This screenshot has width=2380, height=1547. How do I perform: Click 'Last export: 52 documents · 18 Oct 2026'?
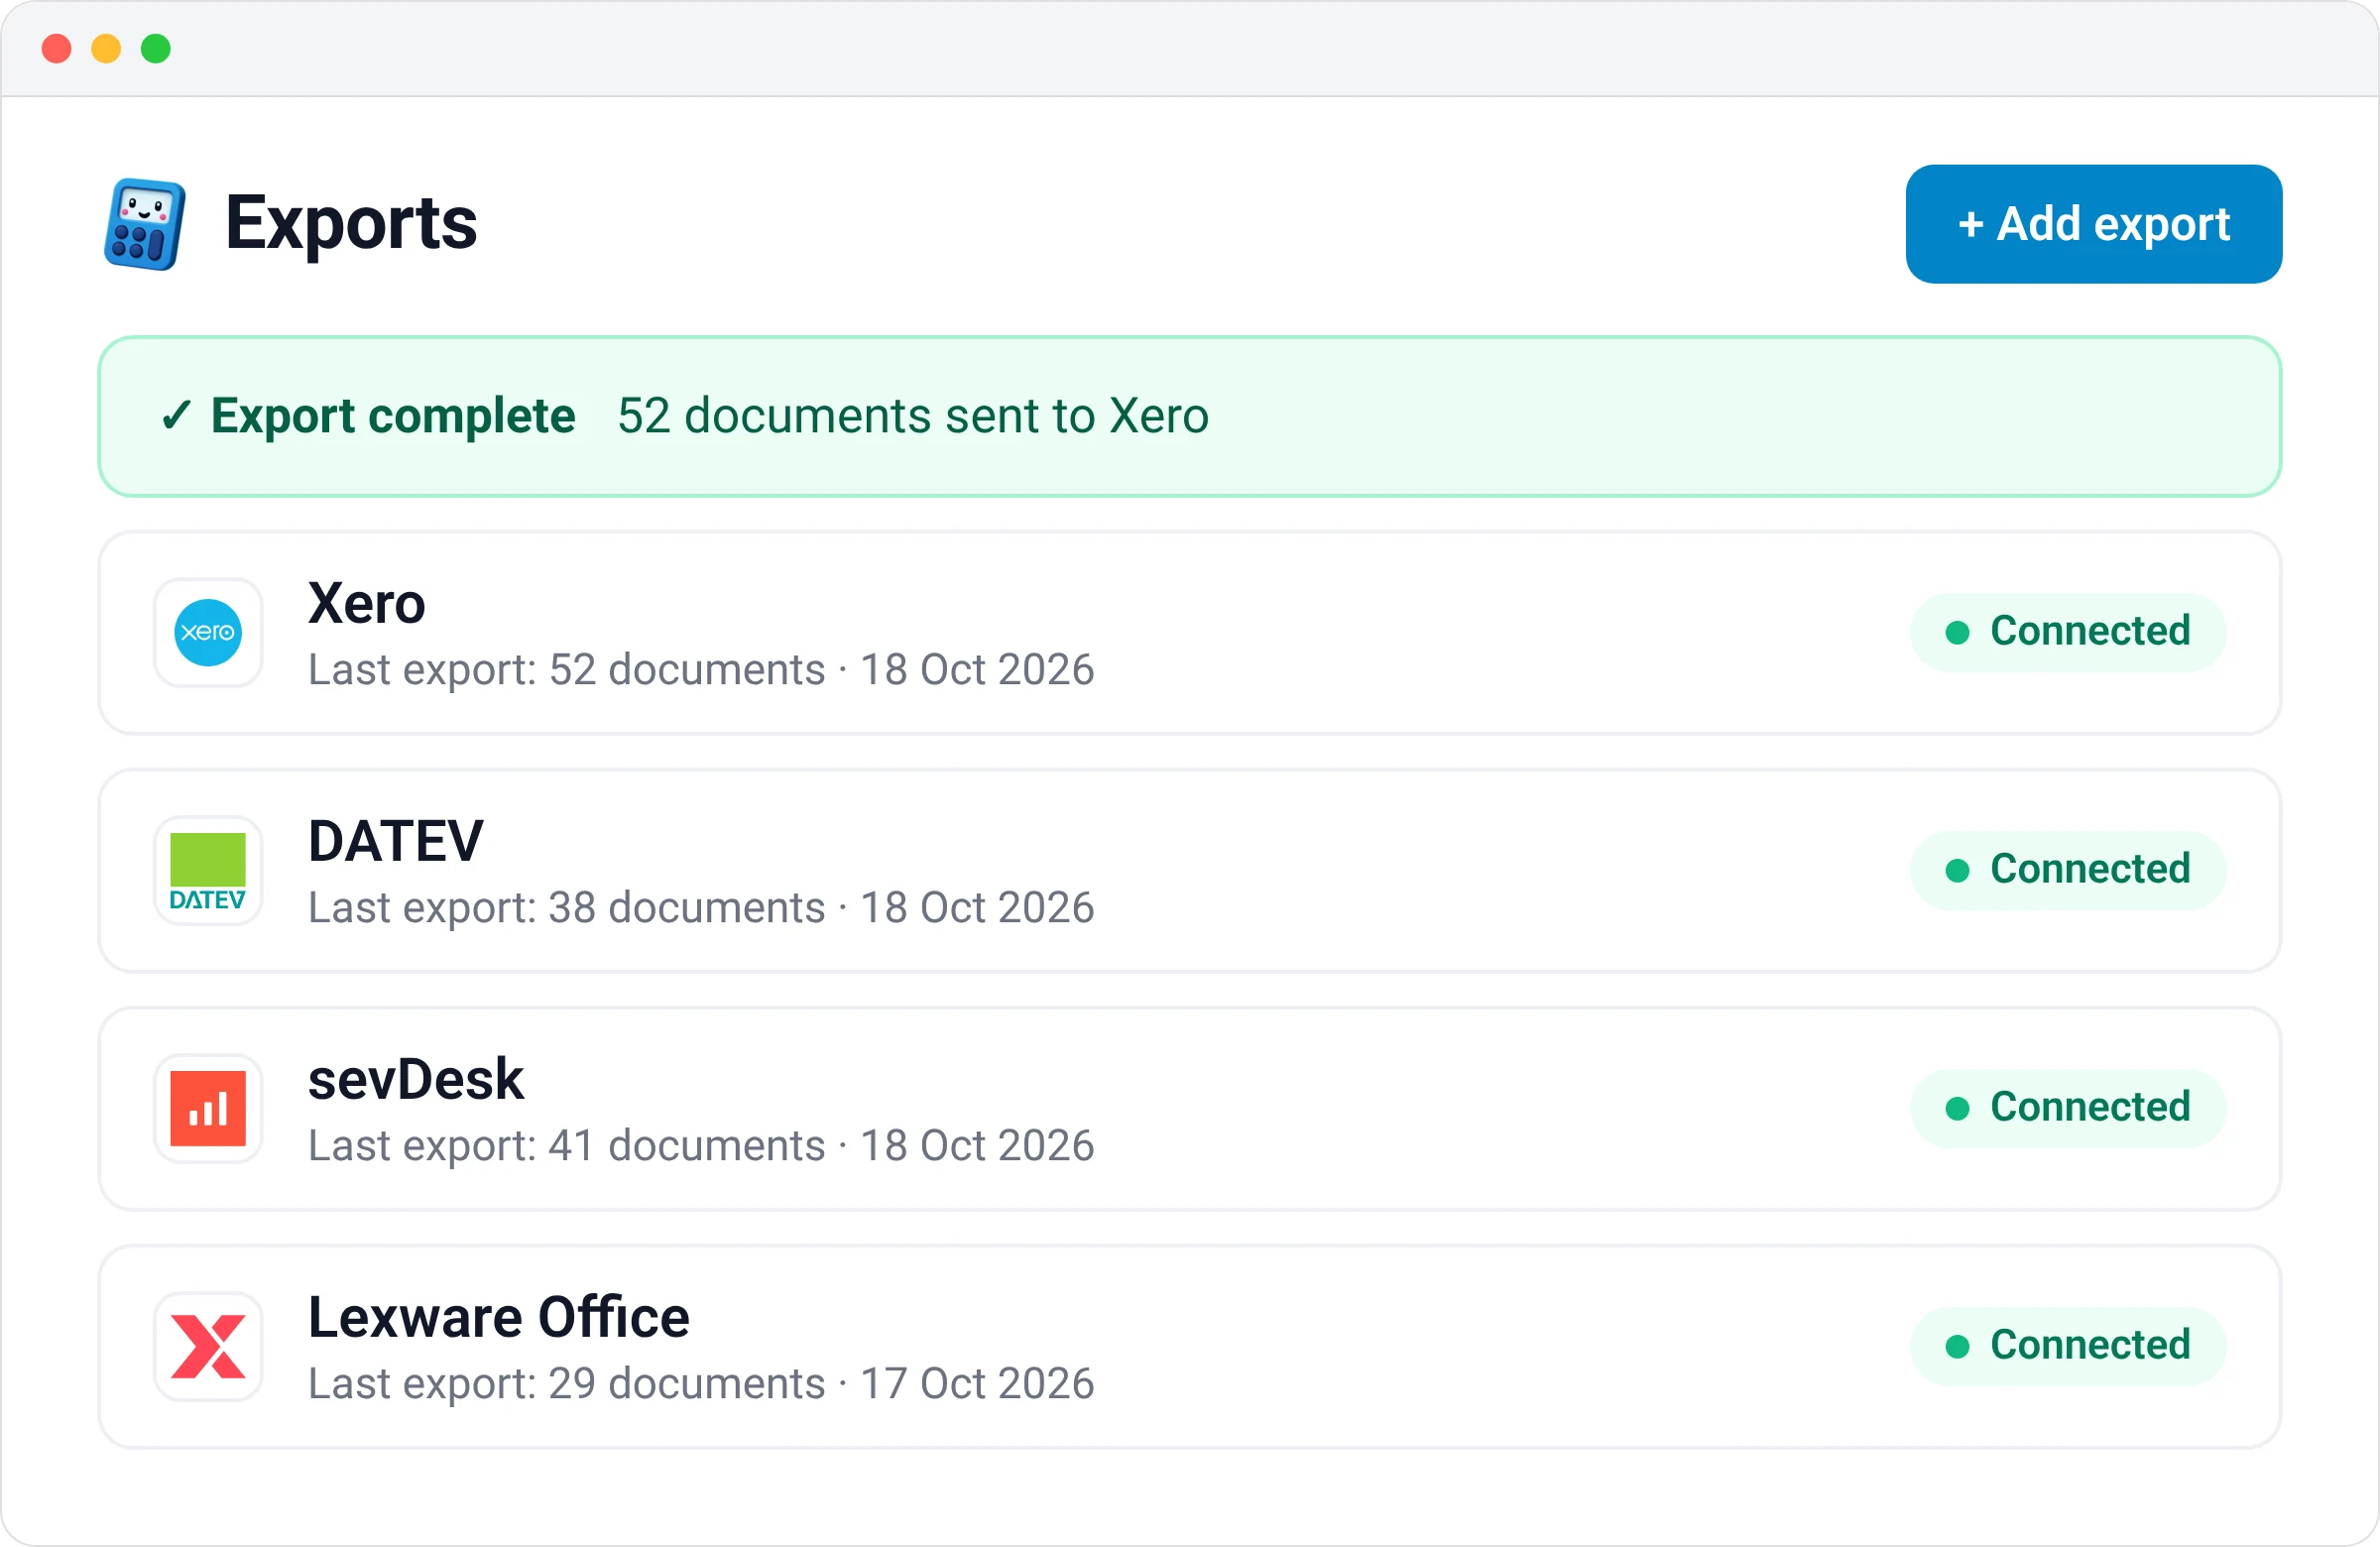coord(701,670)
